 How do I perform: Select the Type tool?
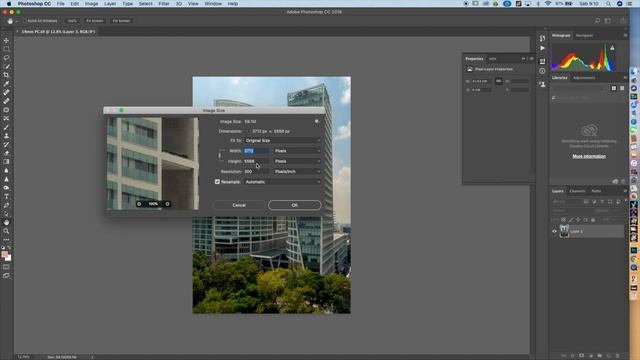click(x=6, y=197)
